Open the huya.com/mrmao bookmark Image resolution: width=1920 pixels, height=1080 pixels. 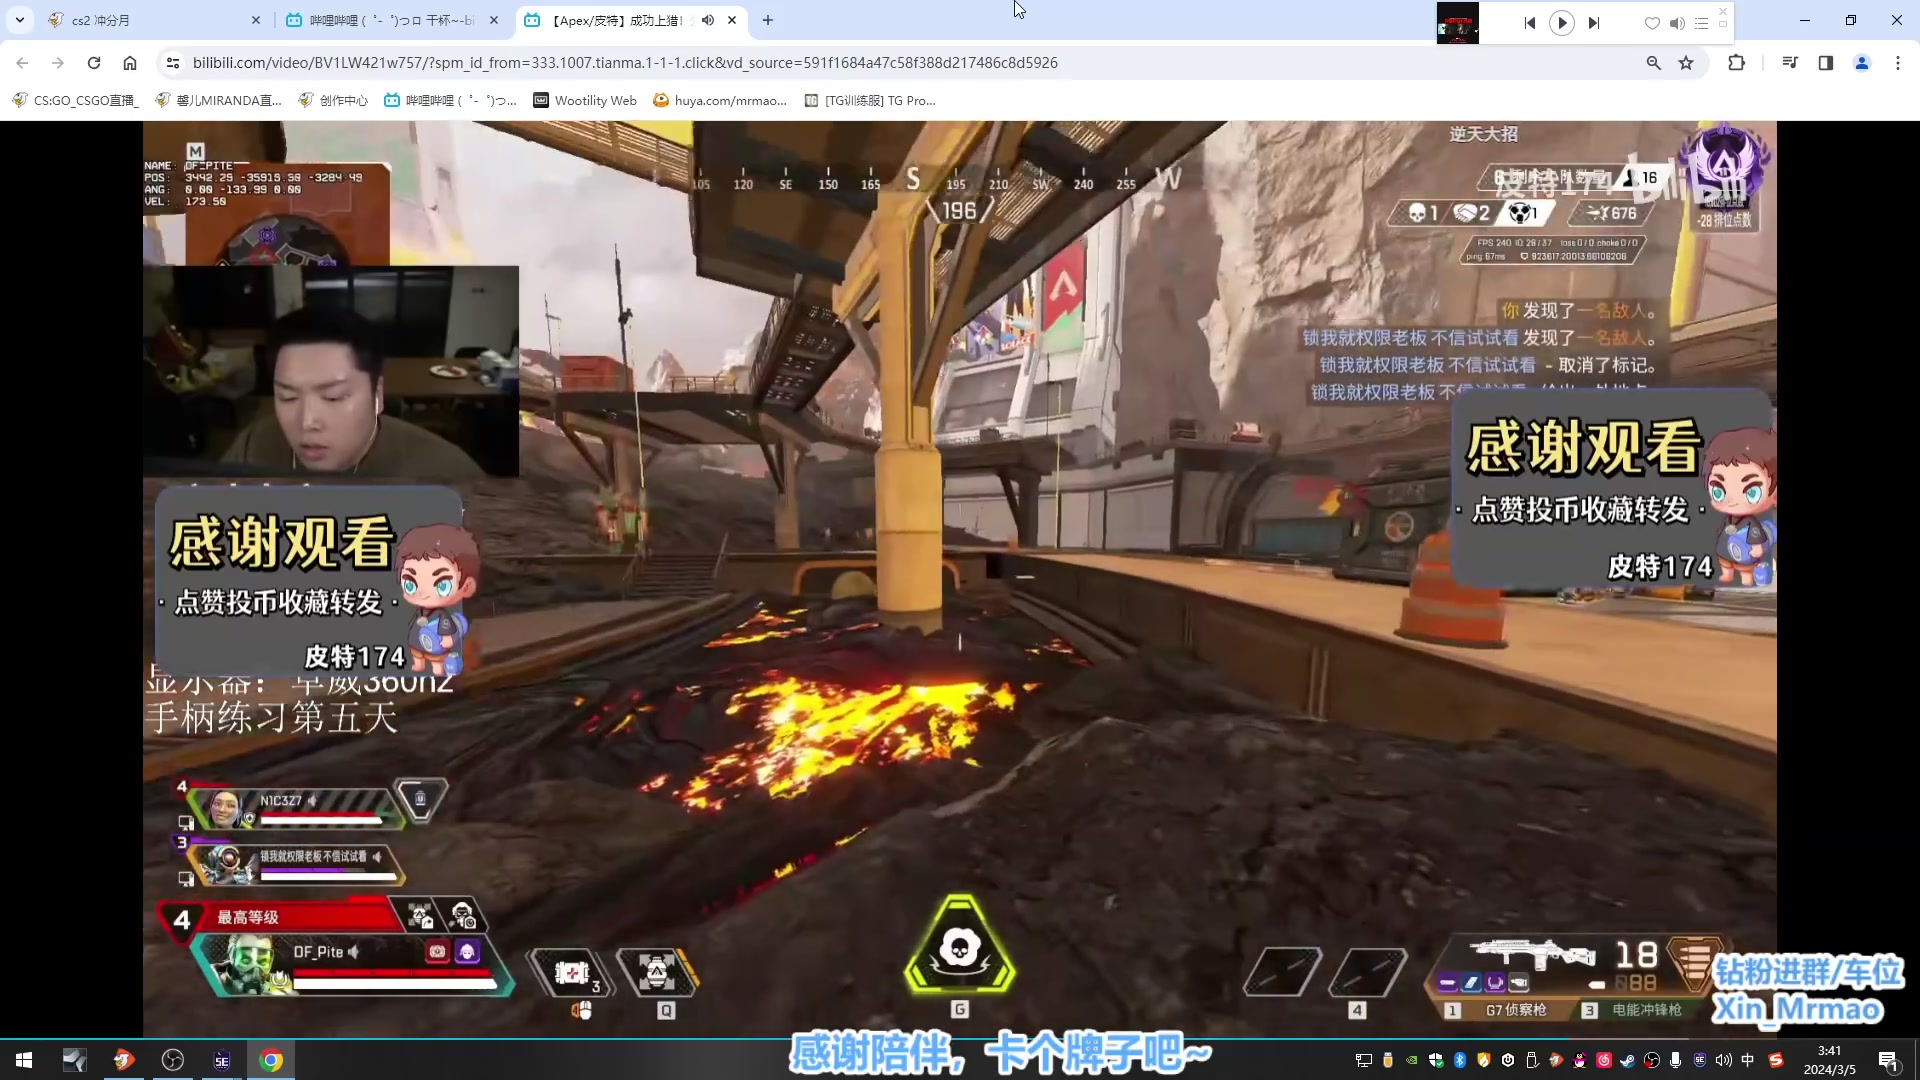[x=721, y=100]
